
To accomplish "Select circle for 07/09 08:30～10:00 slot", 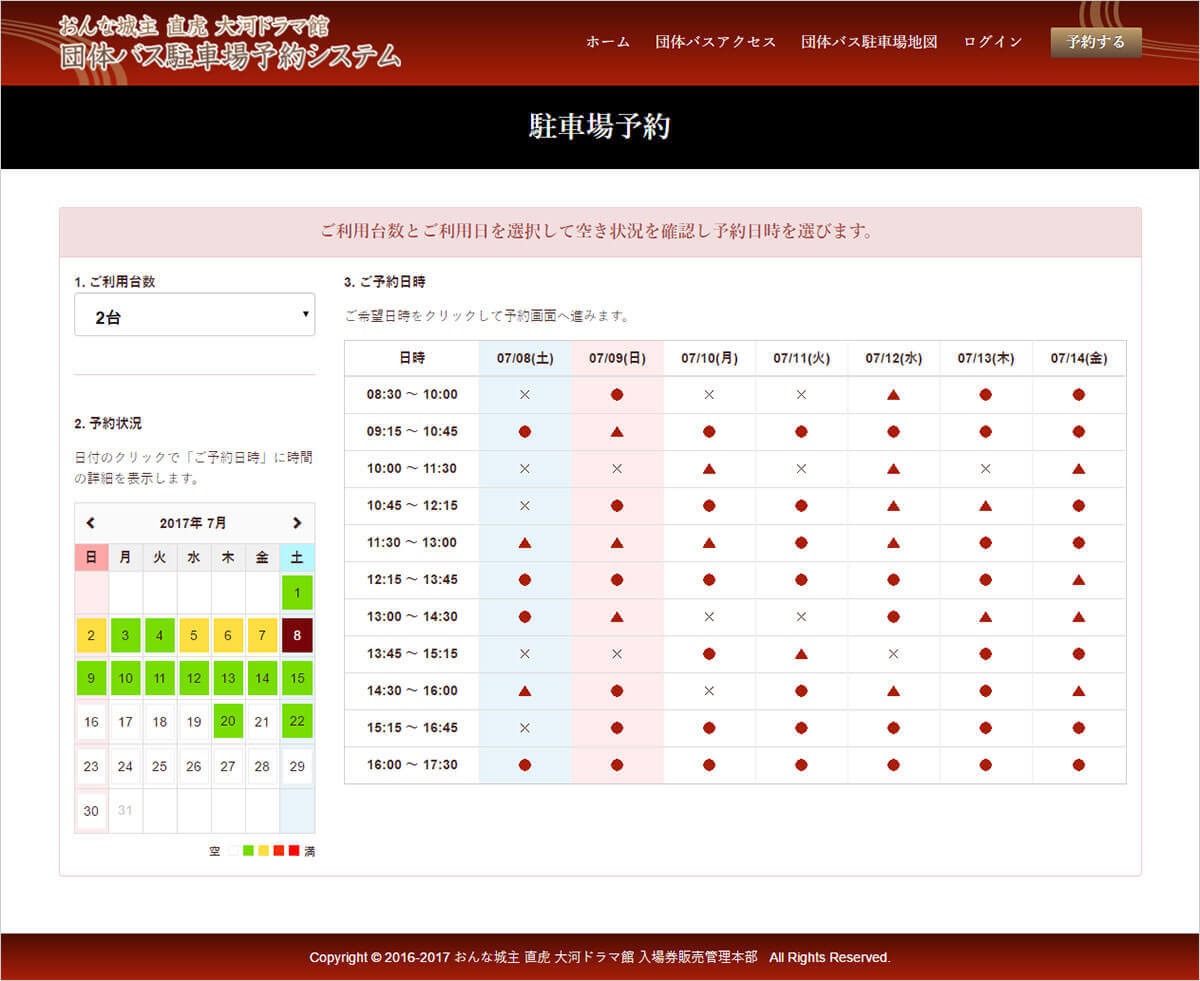I will (617, 395).
